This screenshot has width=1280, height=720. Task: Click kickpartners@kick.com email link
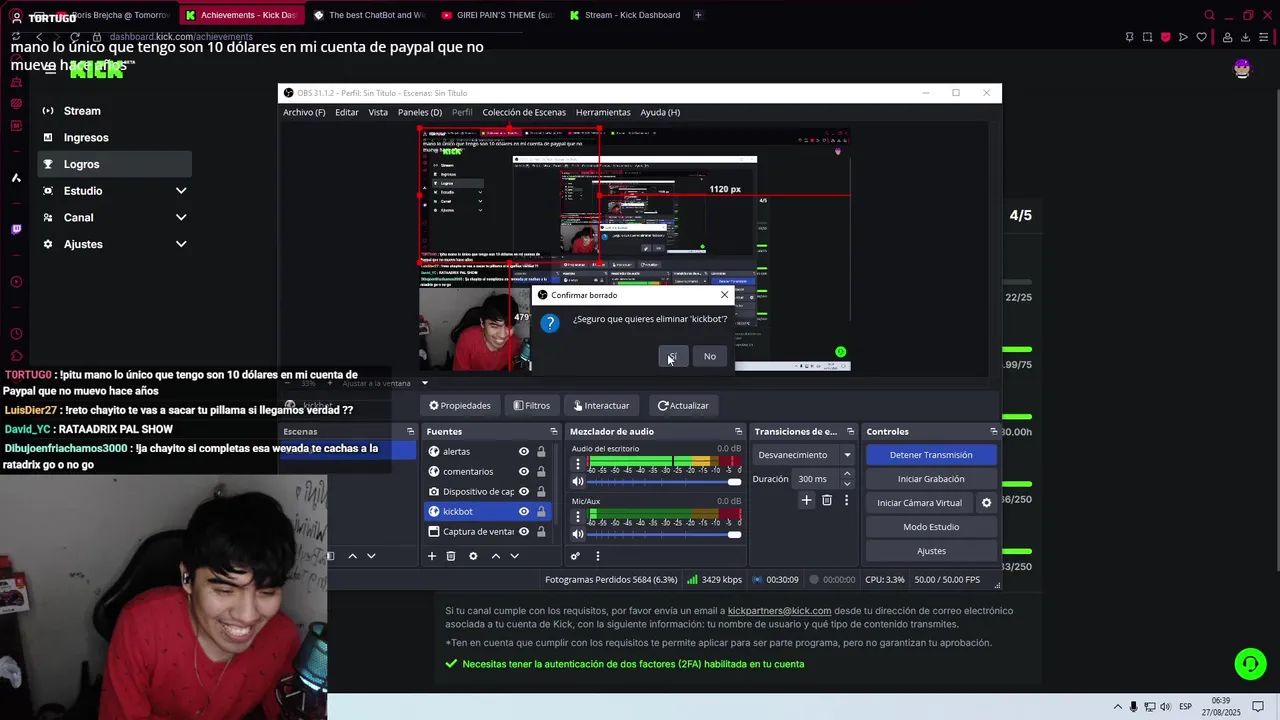tap(779, 610)
